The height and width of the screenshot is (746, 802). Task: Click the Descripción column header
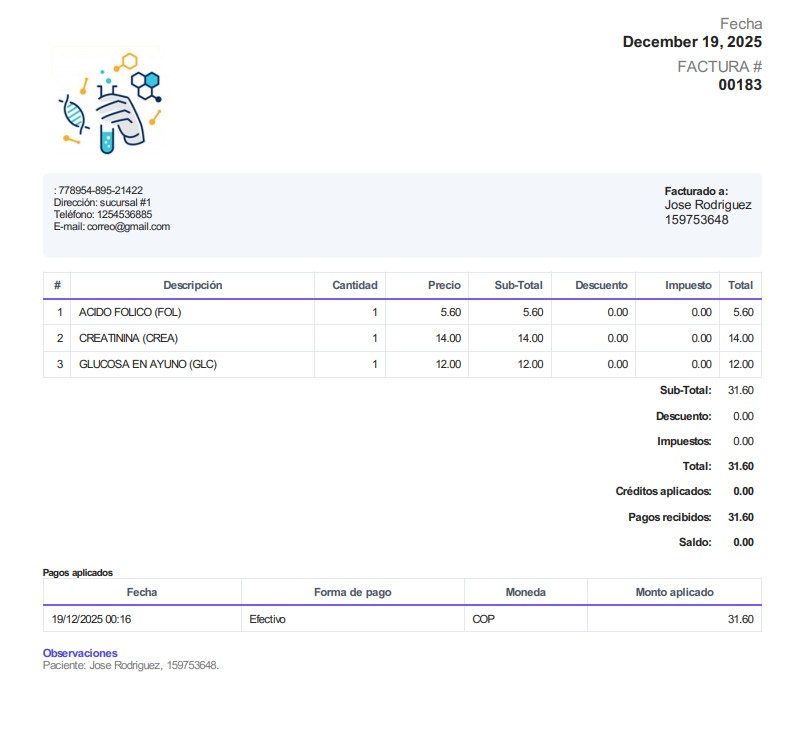pyautogui.click(x=192, y=286)
